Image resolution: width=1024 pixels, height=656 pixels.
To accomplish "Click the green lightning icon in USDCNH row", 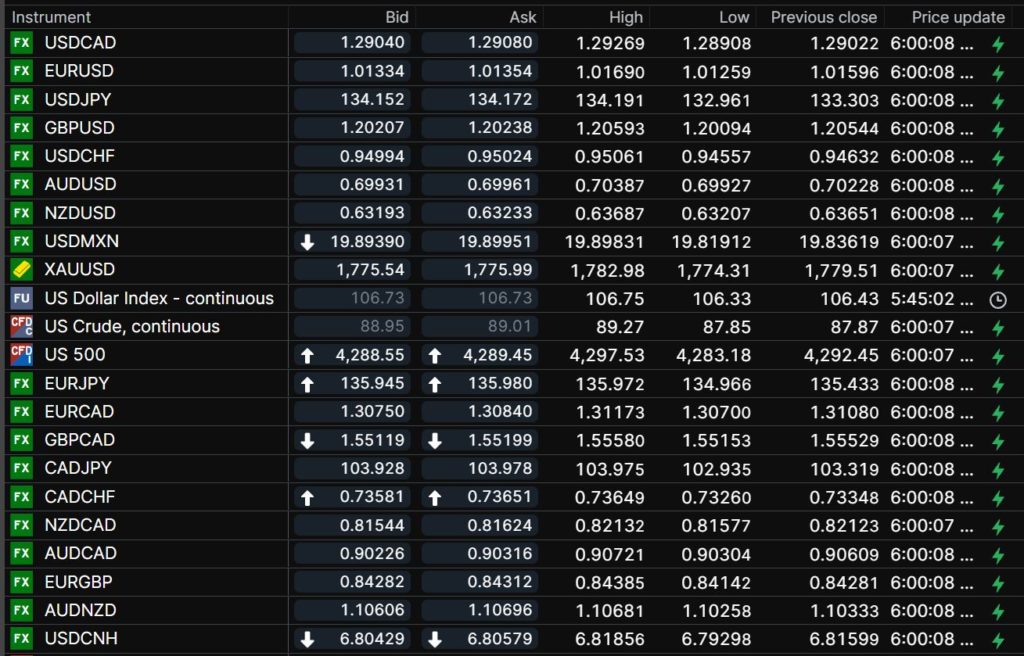I will point(997,639).
